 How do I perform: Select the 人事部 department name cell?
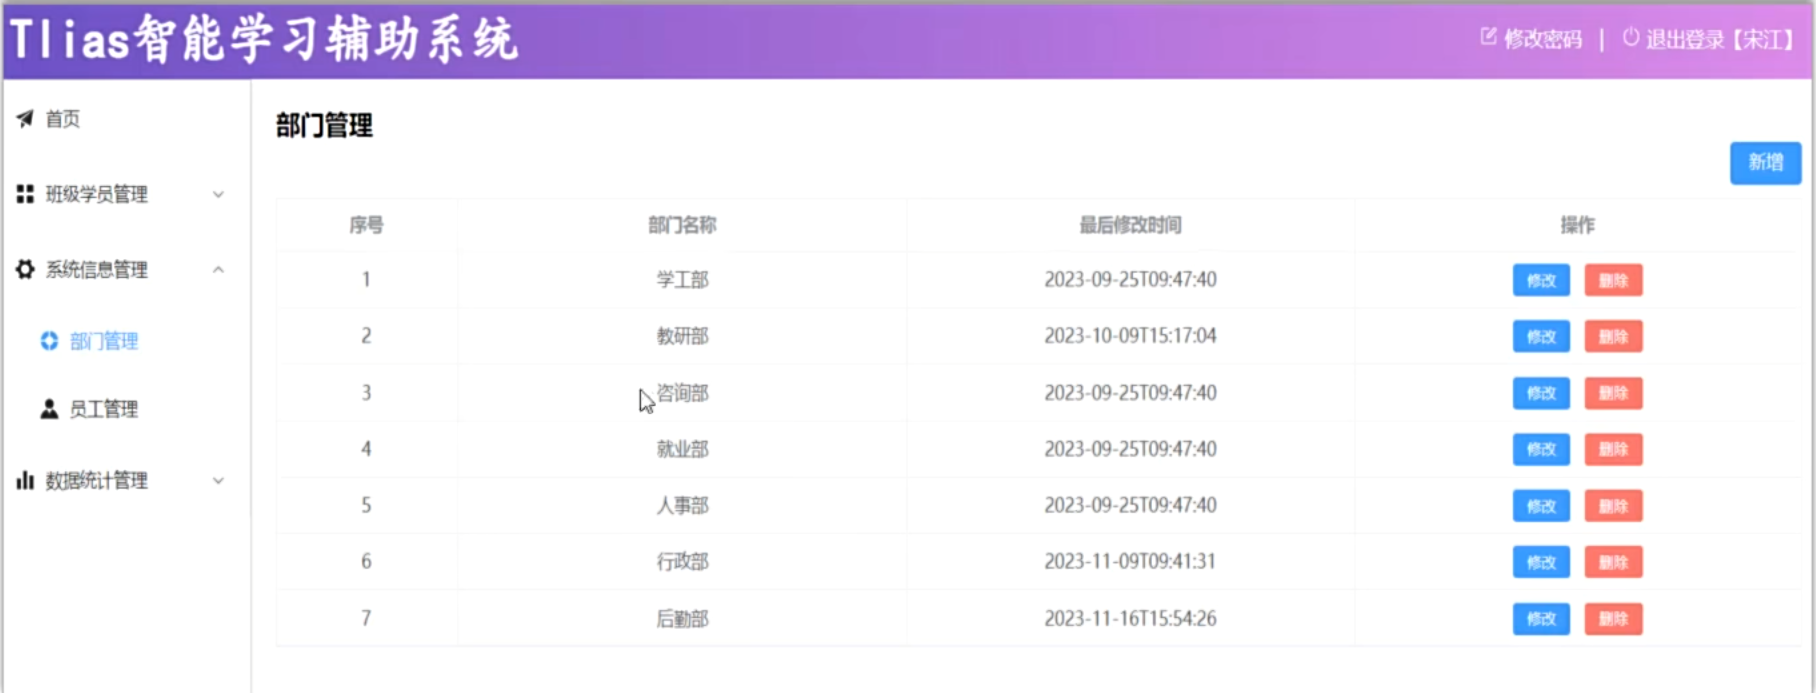tap(682, 506)
